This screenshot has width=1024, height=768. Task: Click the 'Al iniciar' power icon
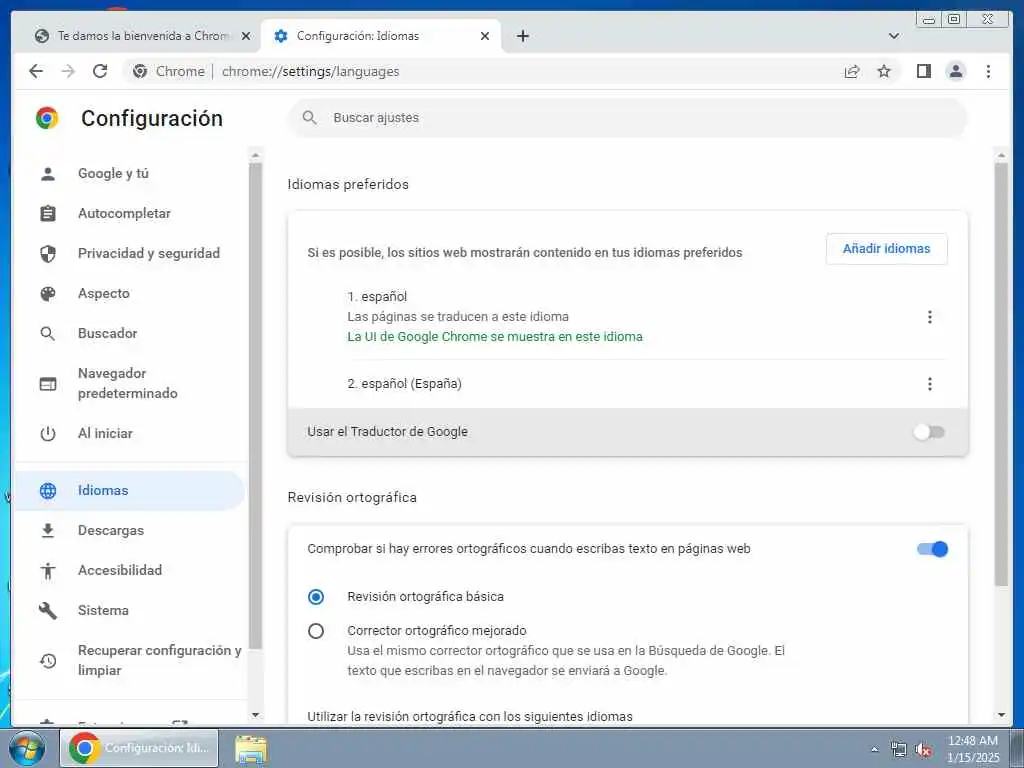pyautogui.click(x=48, y=434)
